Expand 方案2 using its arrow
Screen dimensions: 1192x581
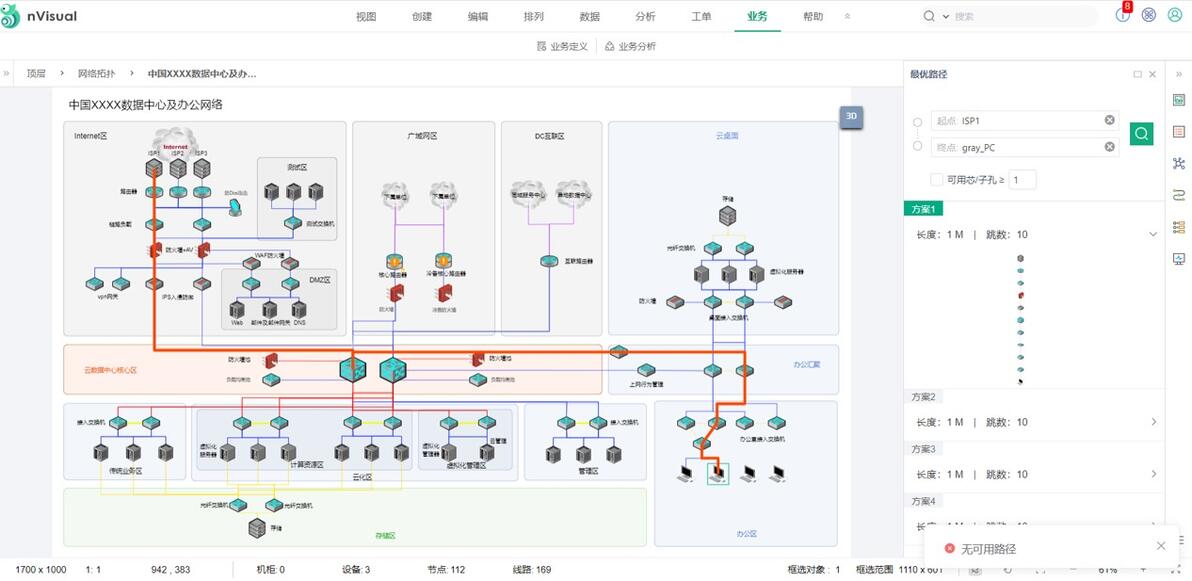(x=1153, y=422)
